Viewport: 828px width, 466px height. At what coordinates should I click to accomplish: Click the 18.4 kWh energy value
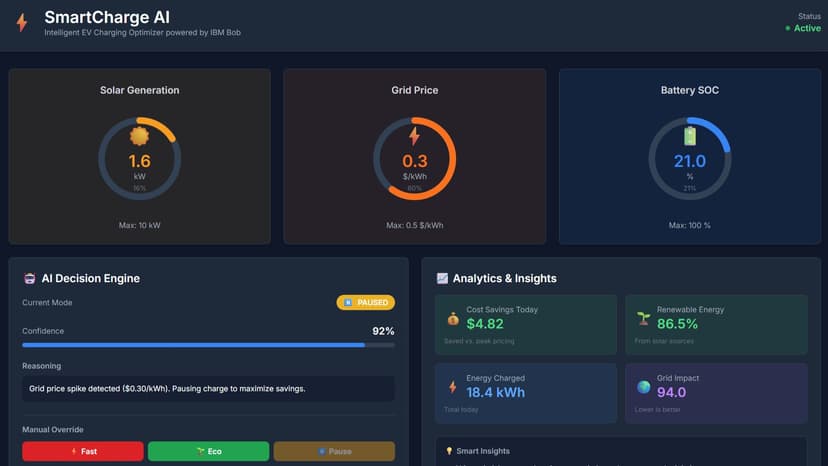click(x=495, y=393)
